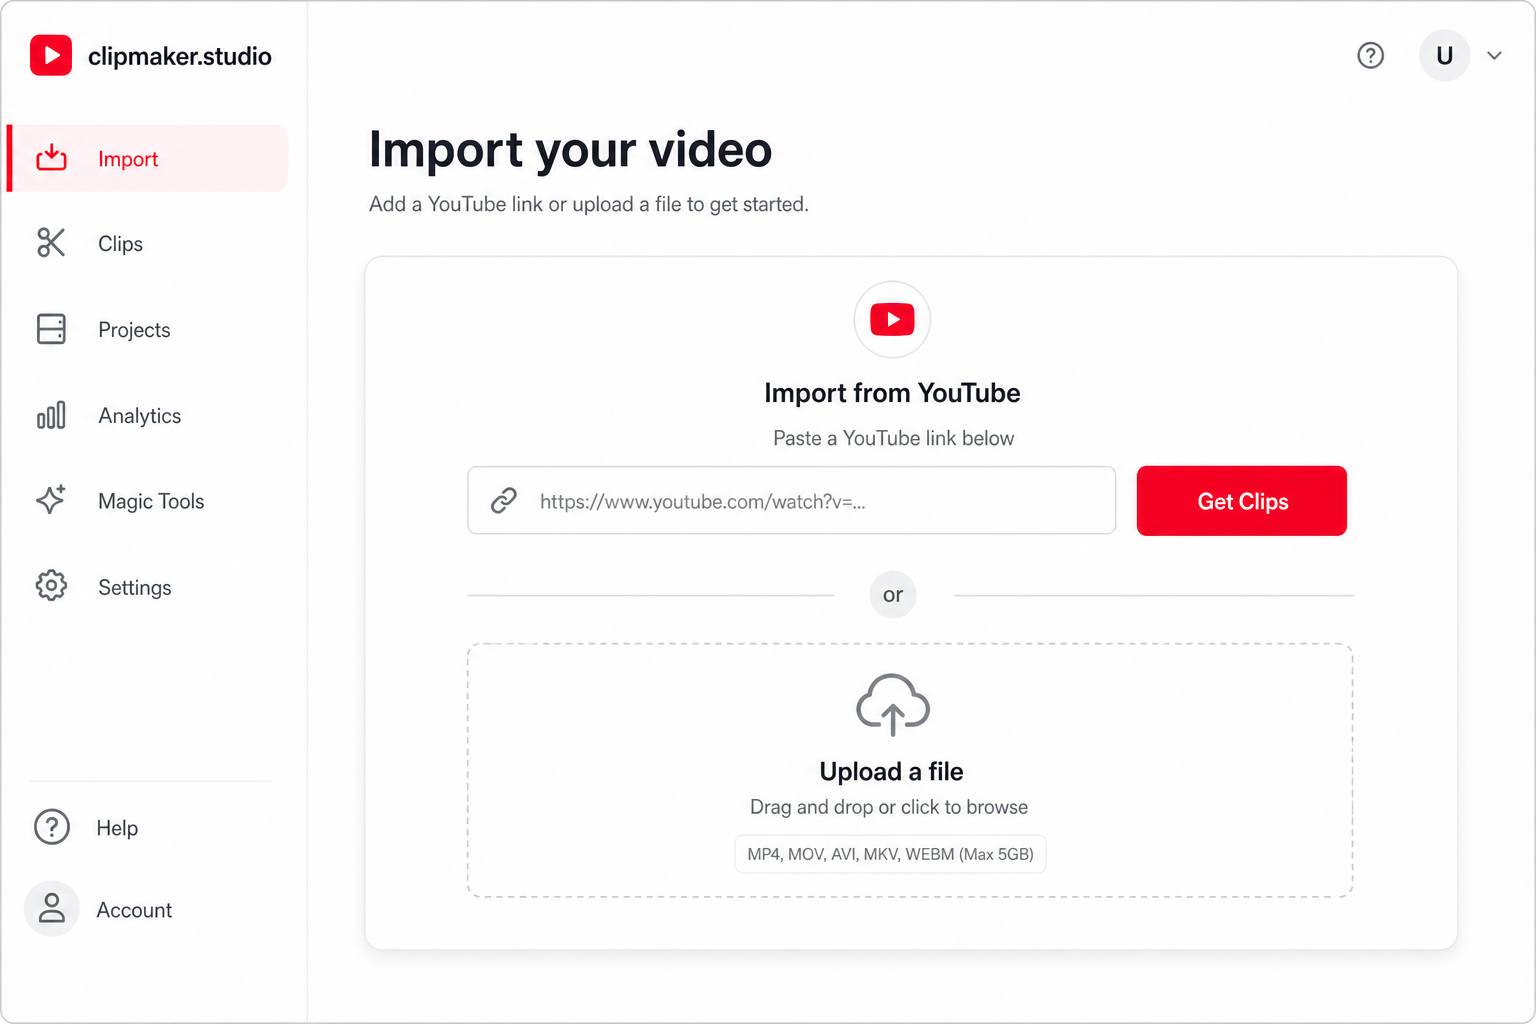This screenshot has height=1024, width=1536.
Task: Click the Help question mark icon in sidebar
Action: (52, 827)
